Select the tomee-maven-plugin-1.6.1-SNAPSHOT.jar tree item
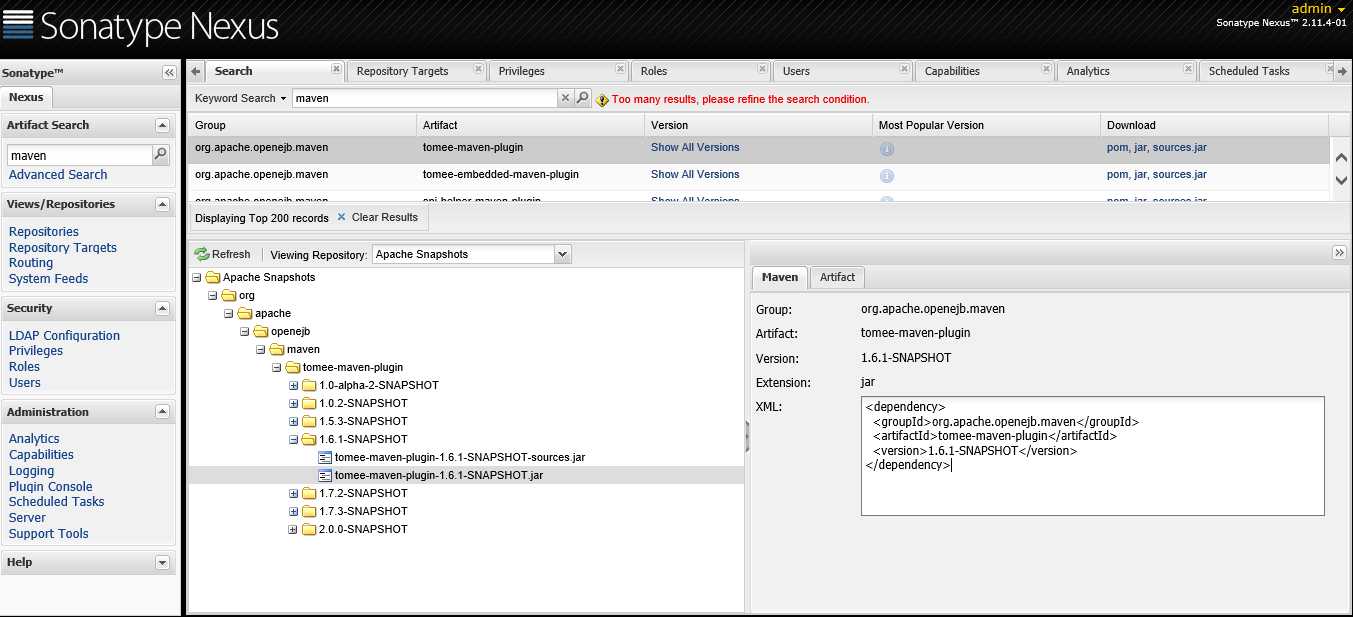 (x=439, y=475)
